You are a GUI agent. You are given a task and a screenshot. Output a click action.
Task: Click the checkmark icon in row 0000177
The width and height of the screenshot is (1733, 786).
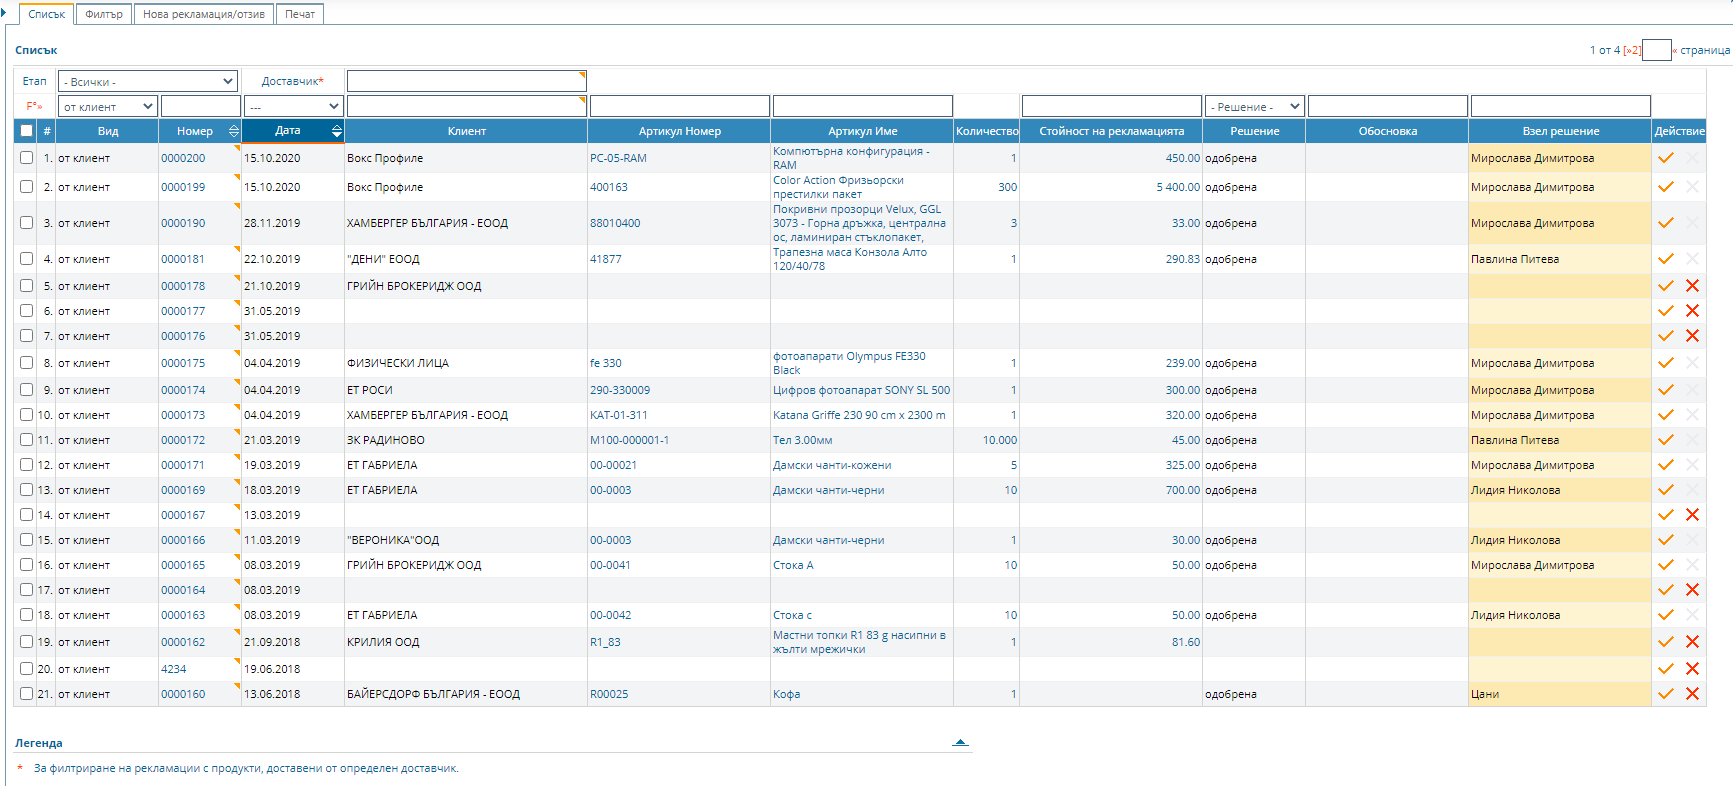point(1665,311)
